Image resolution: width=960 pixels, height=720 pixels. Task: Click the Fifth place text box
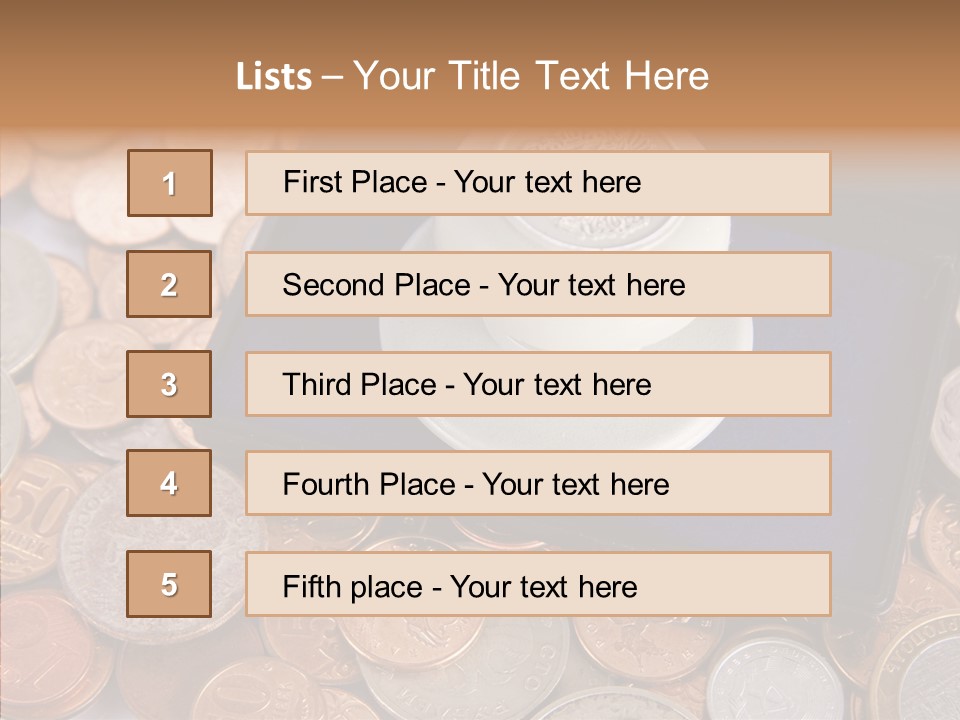pos(538,584)
